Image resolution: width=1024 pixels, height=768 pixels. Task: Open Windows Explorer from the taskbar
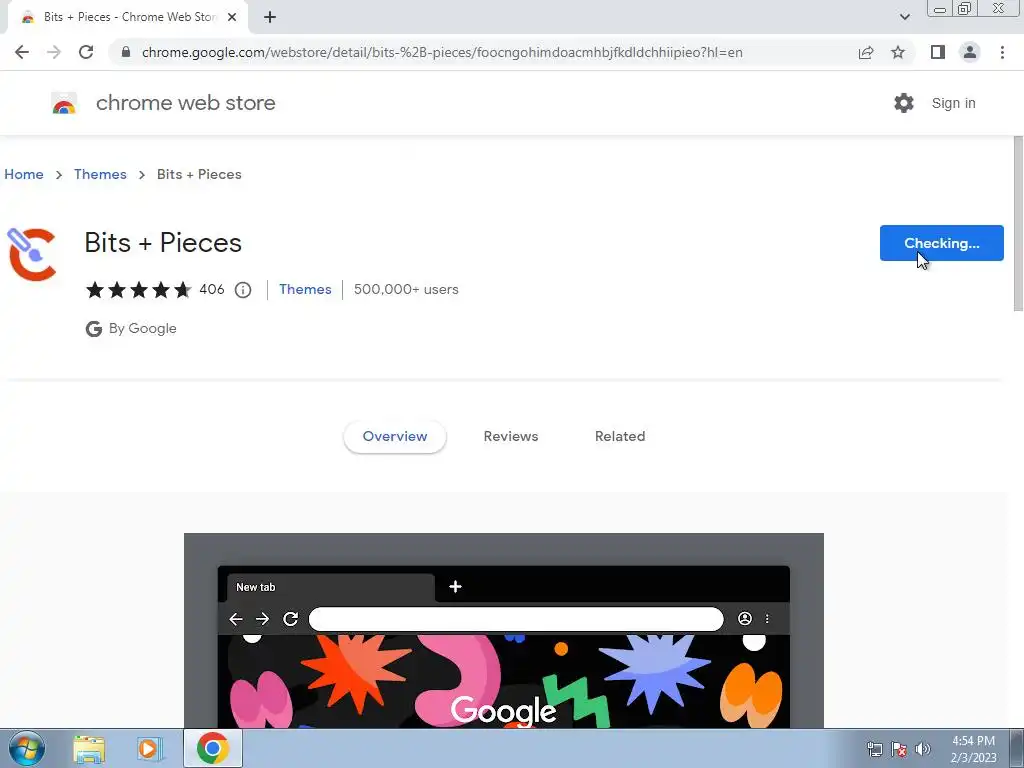tap(89, 749)
